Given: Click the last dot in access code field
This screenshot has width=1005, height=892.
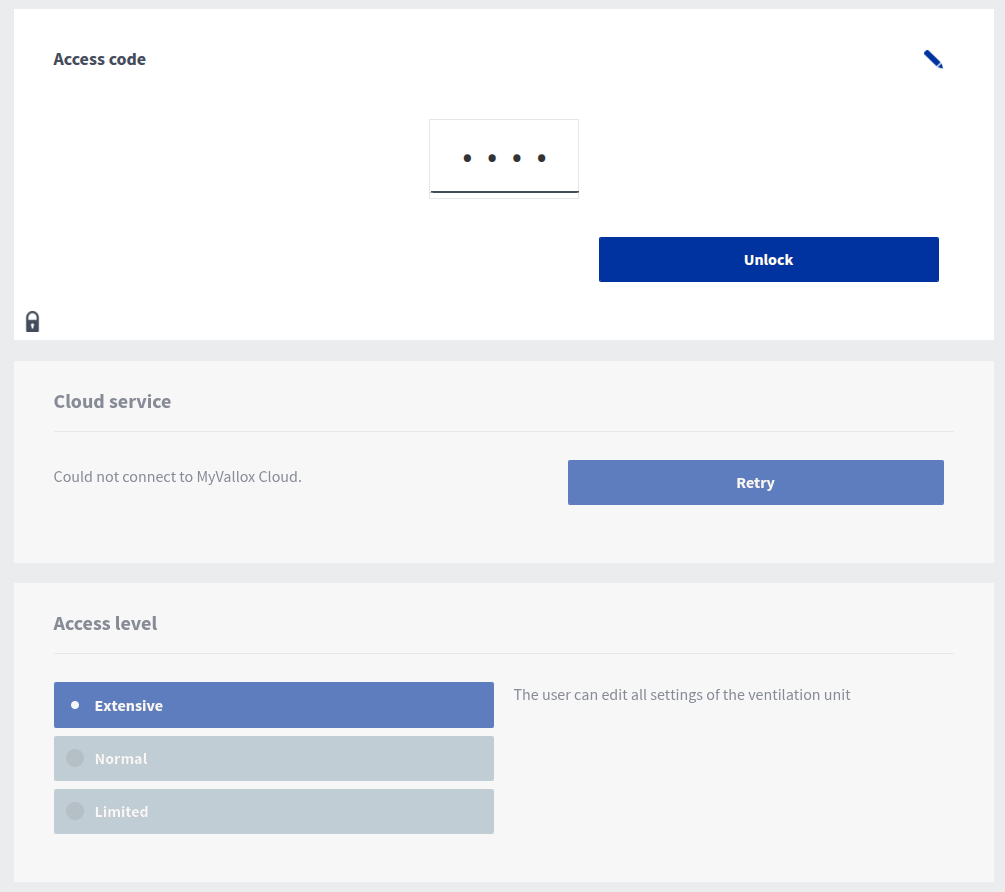Looking at the screenshot, I should [542, 158].
